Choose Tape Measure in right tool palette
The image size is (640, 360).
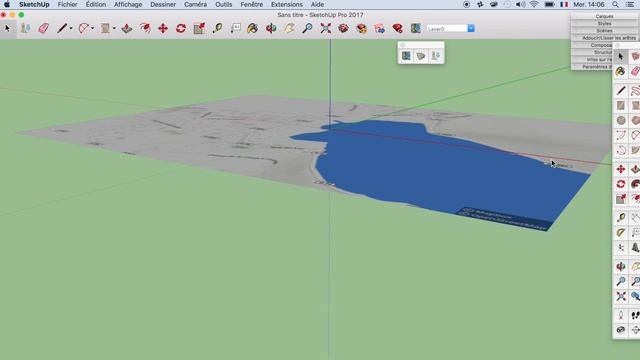(x=621, y=218)
